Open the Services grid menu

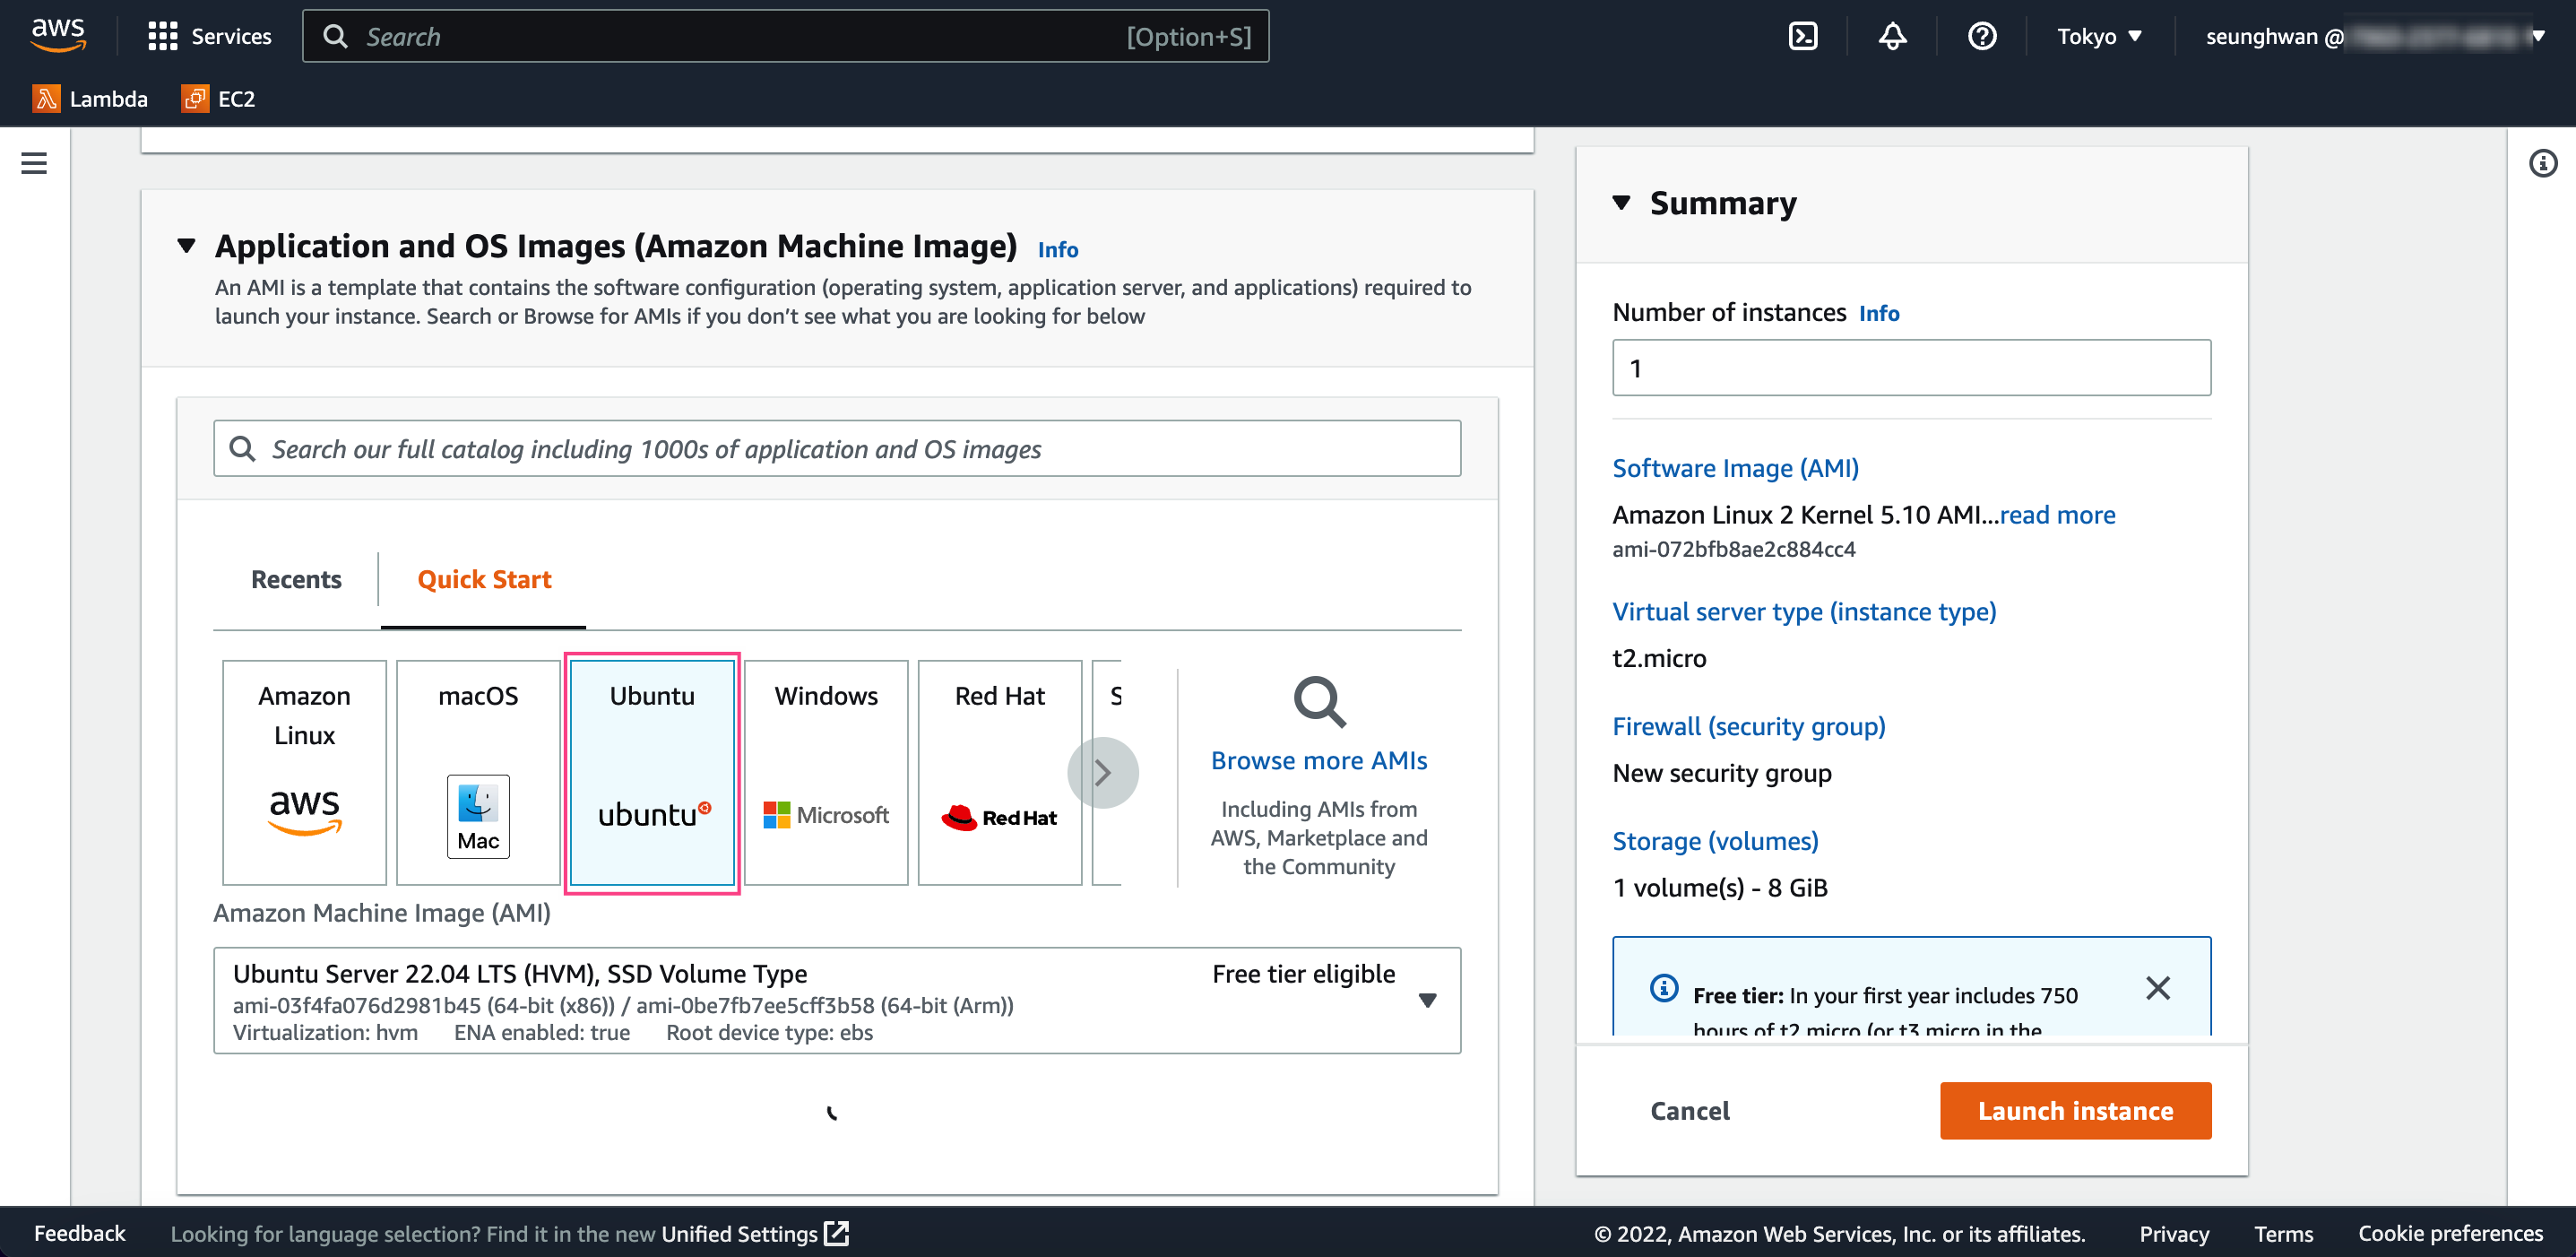click(210, 37)
